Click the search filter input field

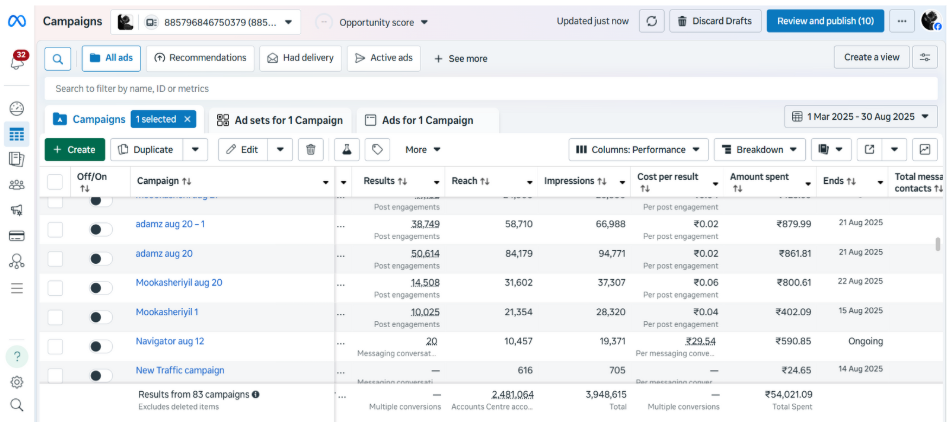pyautogui.click(x=400, y=89)
